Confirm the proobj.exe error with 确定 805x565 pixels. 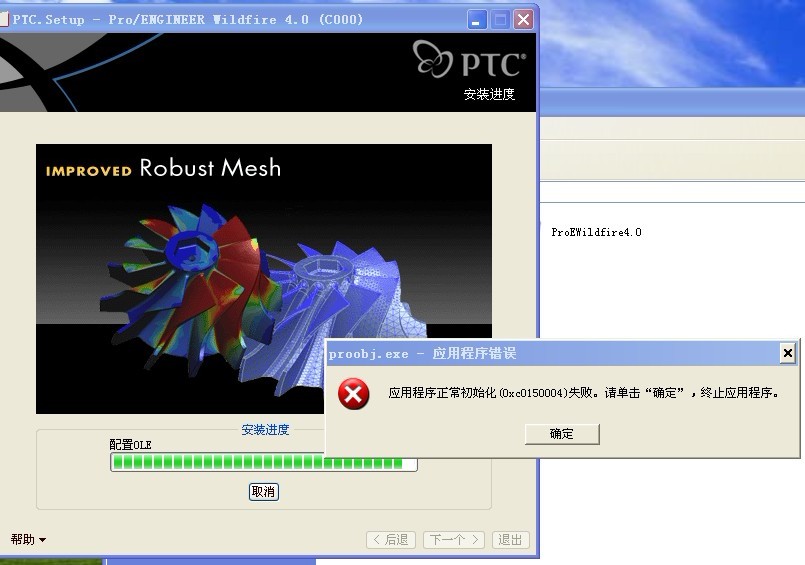(x=562, y=434)
